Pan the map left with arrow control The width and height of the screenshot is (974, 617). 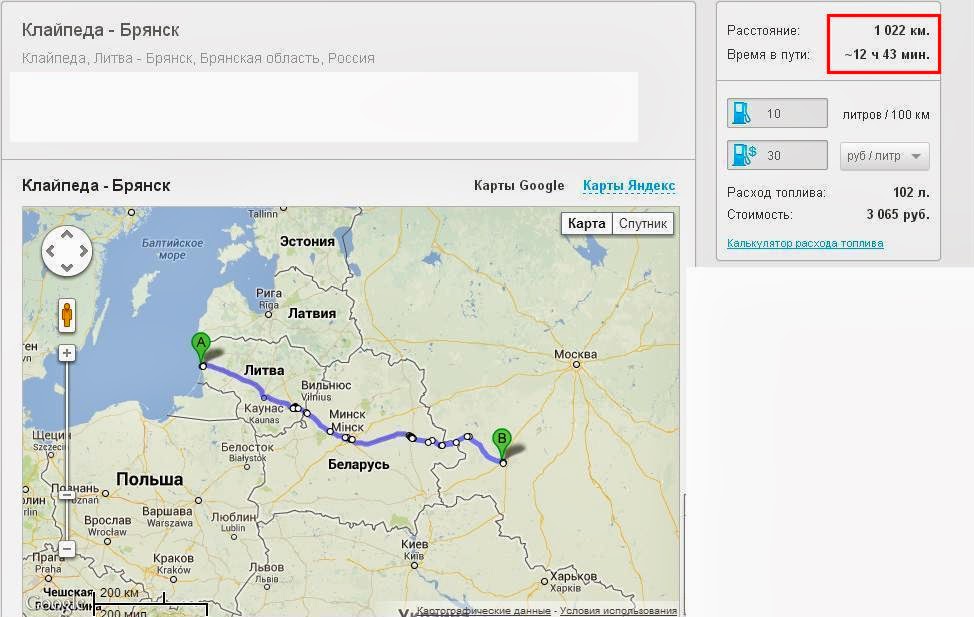click(x=50, y=252)
